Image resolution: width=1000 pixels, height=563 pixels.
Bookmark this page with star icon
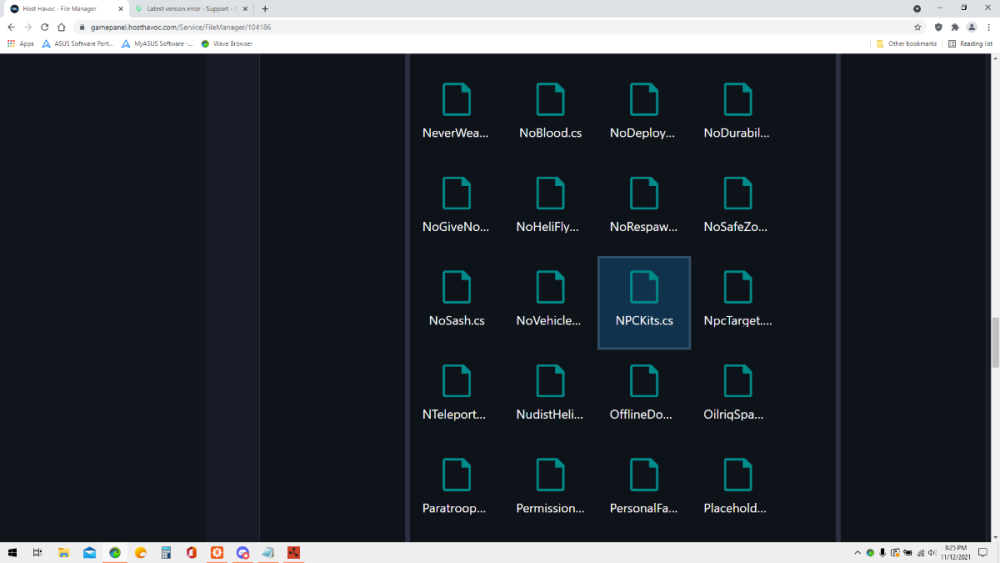pyautogui.click(x=918, y=27)
